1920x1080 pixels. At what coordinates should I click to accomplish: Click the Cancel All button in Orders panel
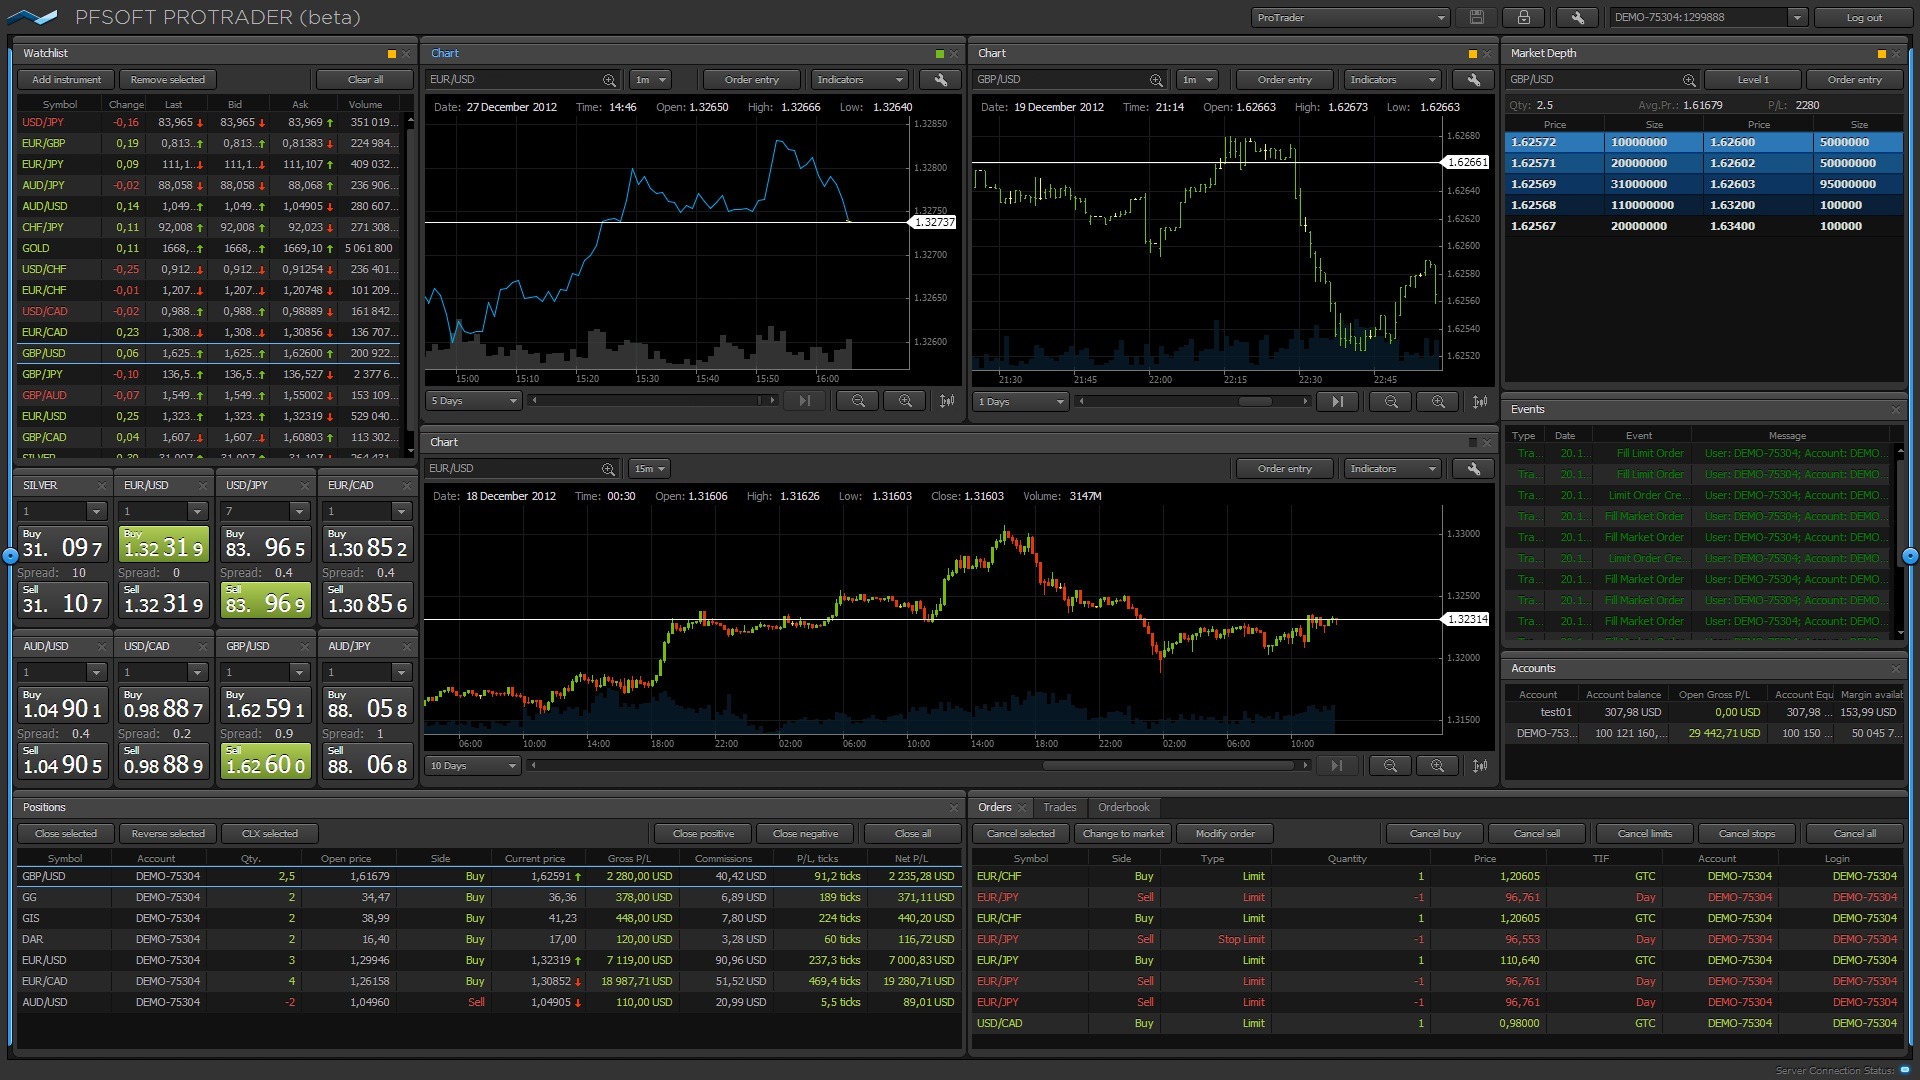click(1854, 832)
